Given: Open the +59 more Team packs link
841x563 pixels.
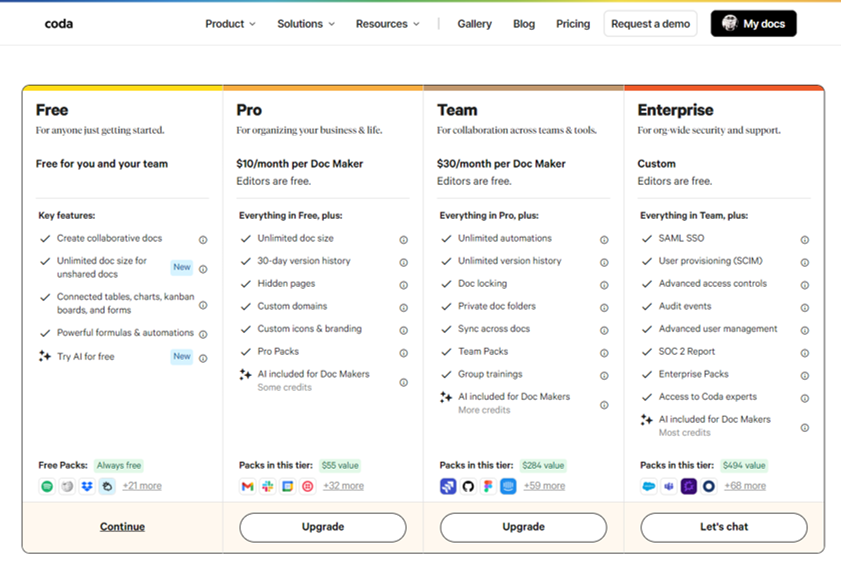Looking at the screenshot, I should coord(544,486).
